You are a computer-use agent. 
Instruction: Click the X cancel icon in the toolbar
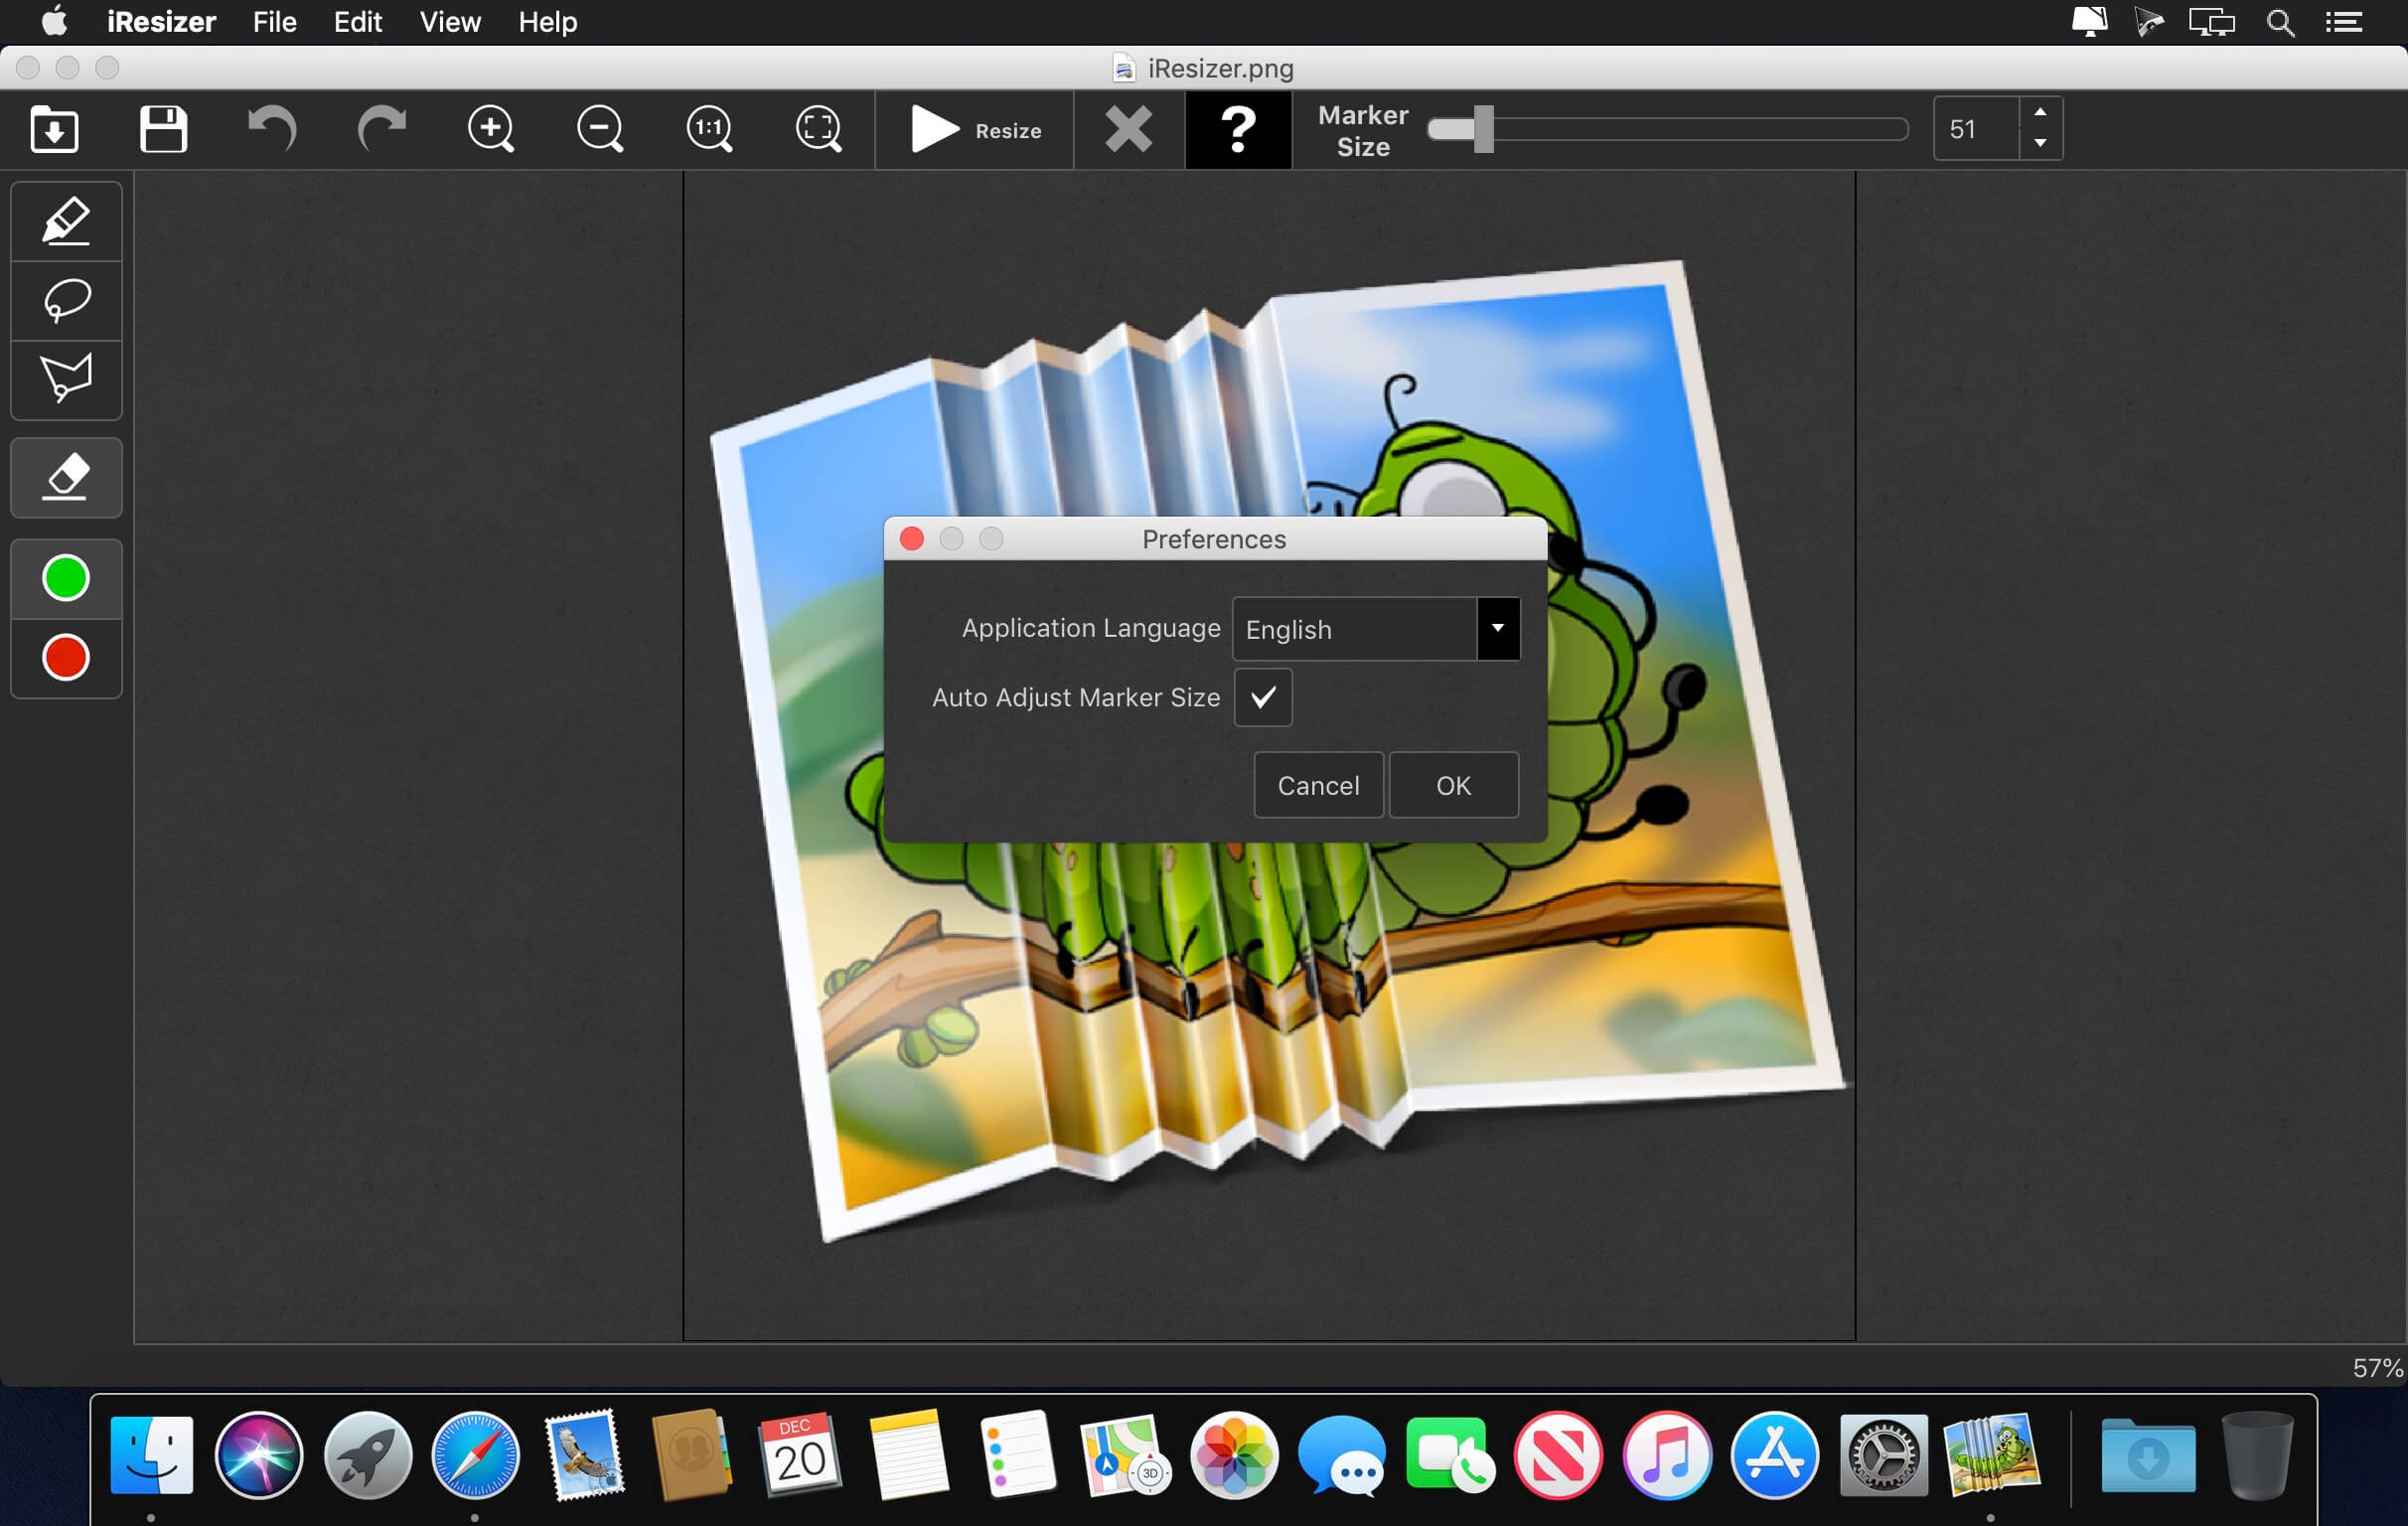[1129, 130]
